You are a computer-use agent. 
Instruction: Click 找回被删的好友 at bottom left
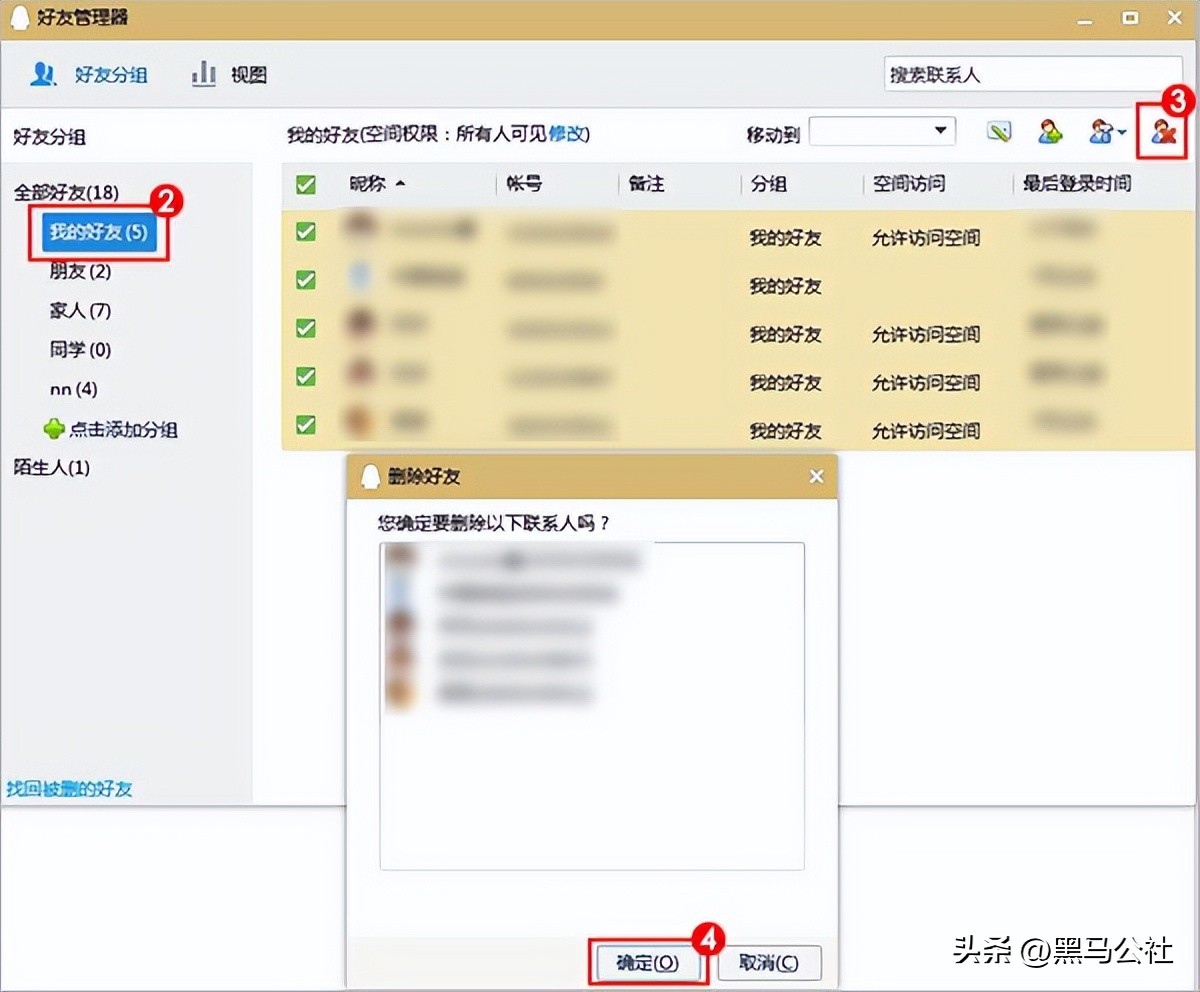[71, 789]
